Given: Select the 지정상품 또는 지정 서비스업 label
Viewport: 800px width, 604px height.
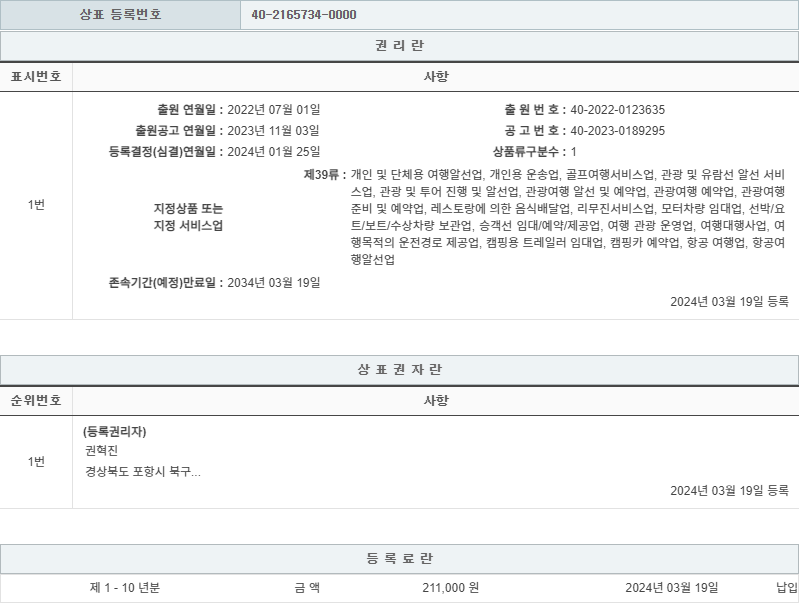Looking at the screenshot, I should coord(188,217).
